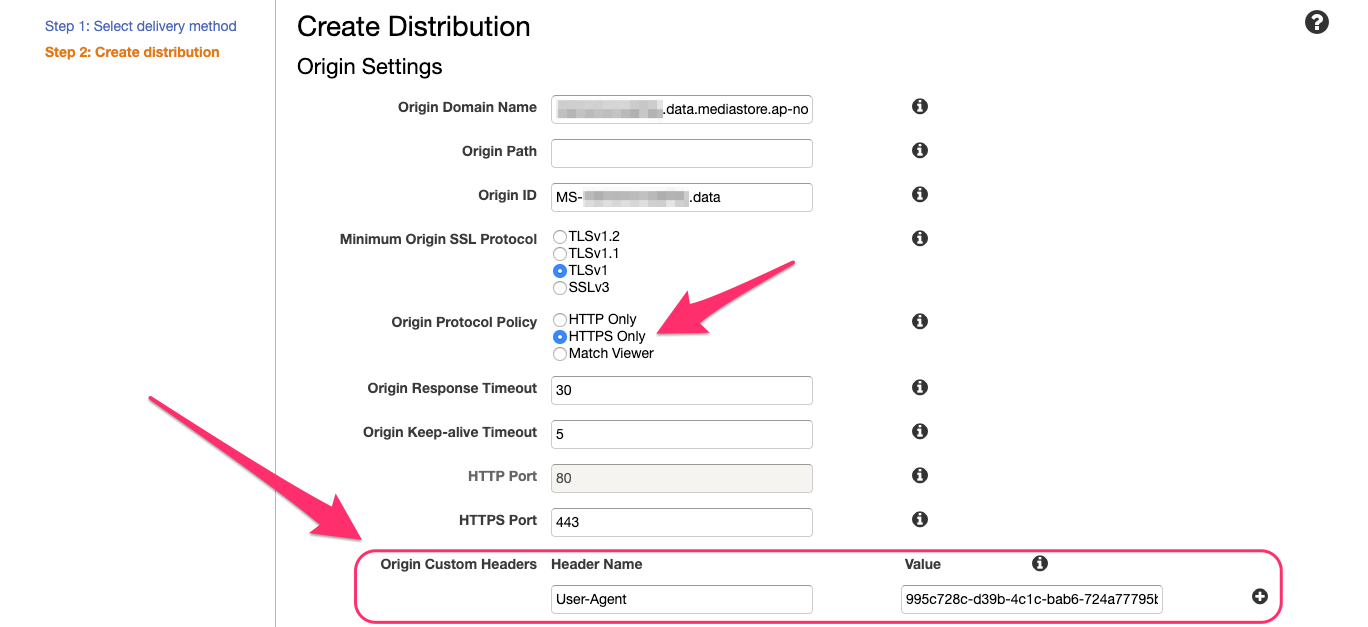Open the help question mark icon
Image resolution: width=1368 pixels, height=627 pixels.
click(1316, 21)
